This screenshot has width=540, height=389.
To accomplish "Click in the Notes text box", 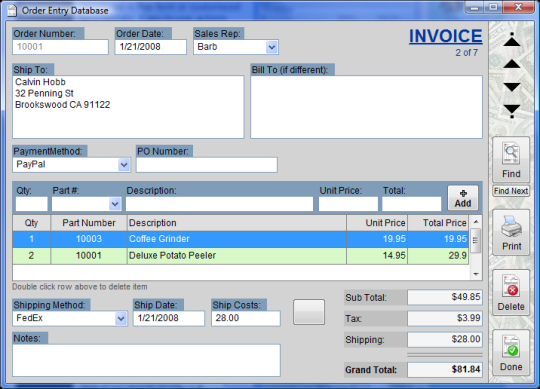I will click(146, 360).
